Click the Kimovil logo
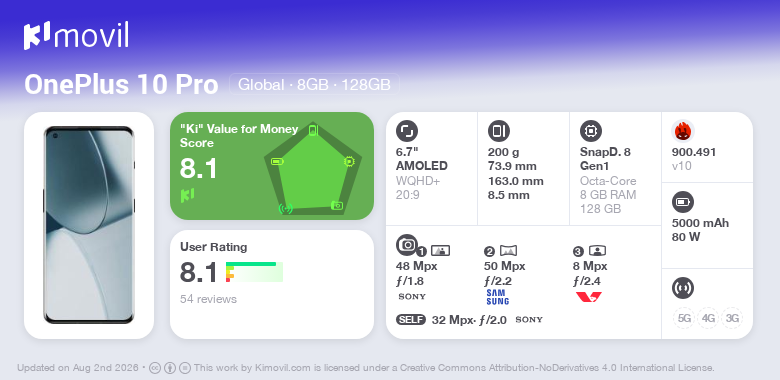Image resolution: width=780 pixels, height=380 pixels. click(76, 36)
